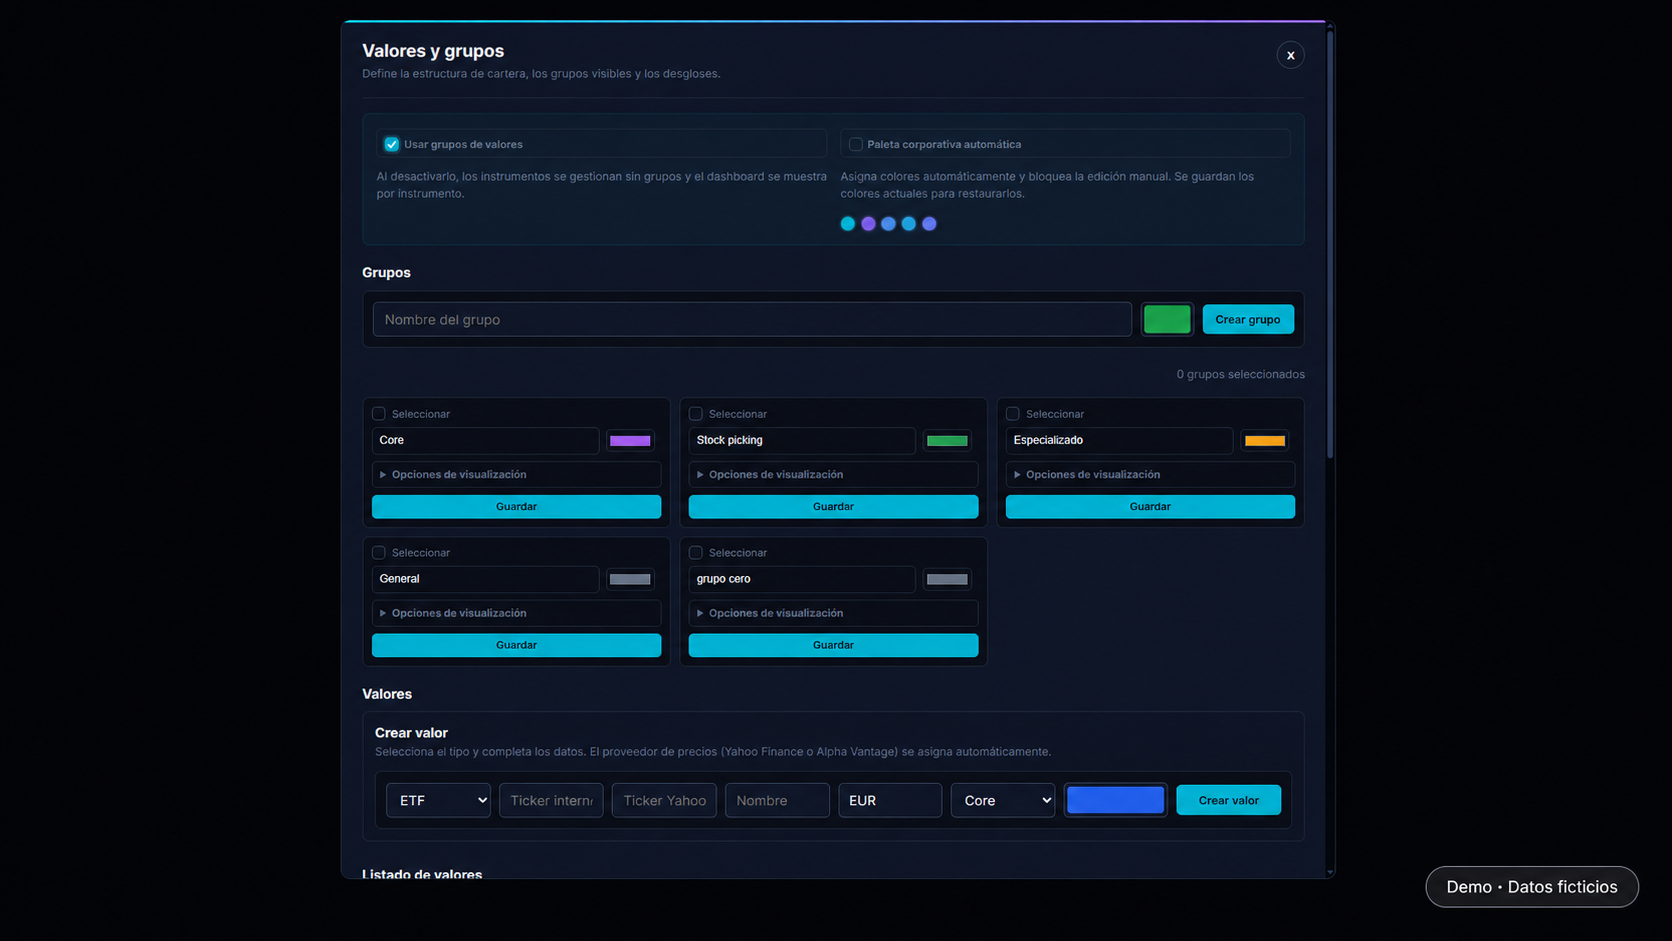1672x941 pixels.
Task: Select the Core group checkbox
Action: 379,413
